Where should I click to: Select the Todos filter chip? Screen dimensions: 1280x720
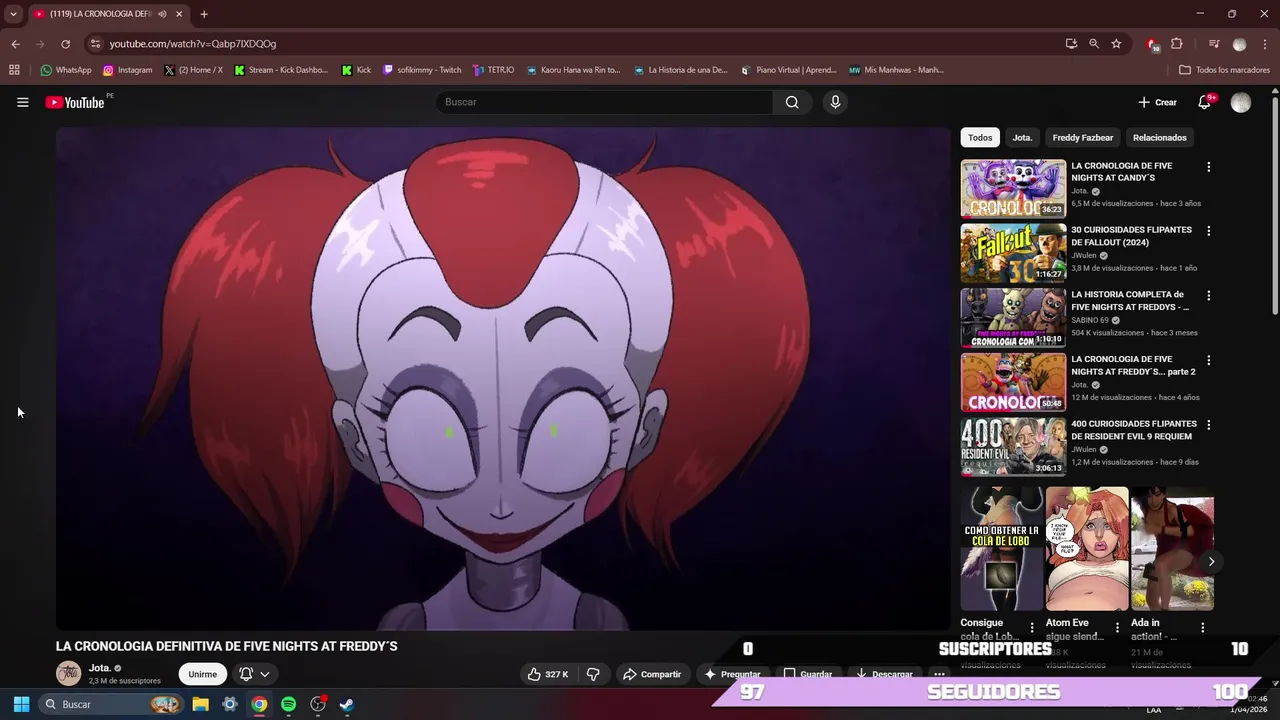pos(980,137)
